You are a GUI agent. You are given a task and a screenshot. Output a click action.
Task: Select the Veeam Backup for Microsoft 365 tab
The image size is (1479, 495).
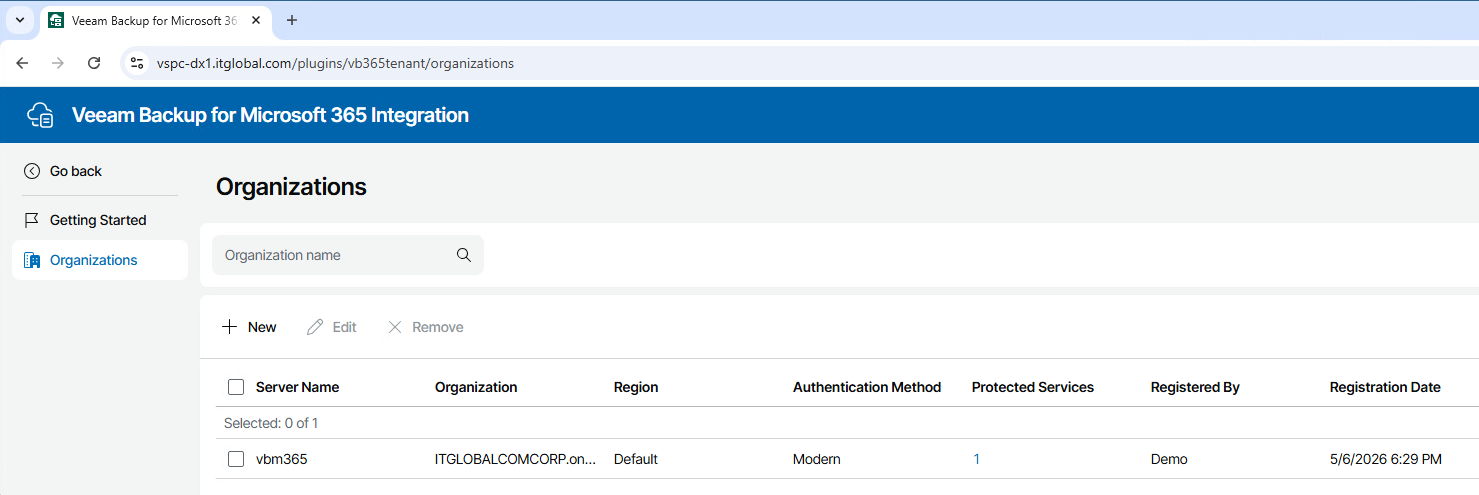[155, 21]
